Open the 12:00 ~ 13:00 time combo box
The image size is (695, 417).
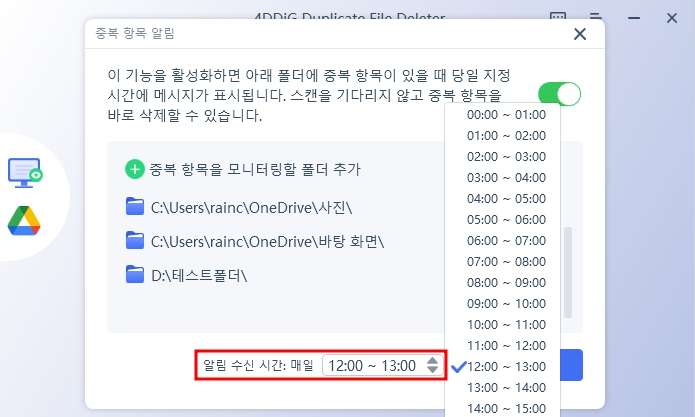(x=382, y=366)
